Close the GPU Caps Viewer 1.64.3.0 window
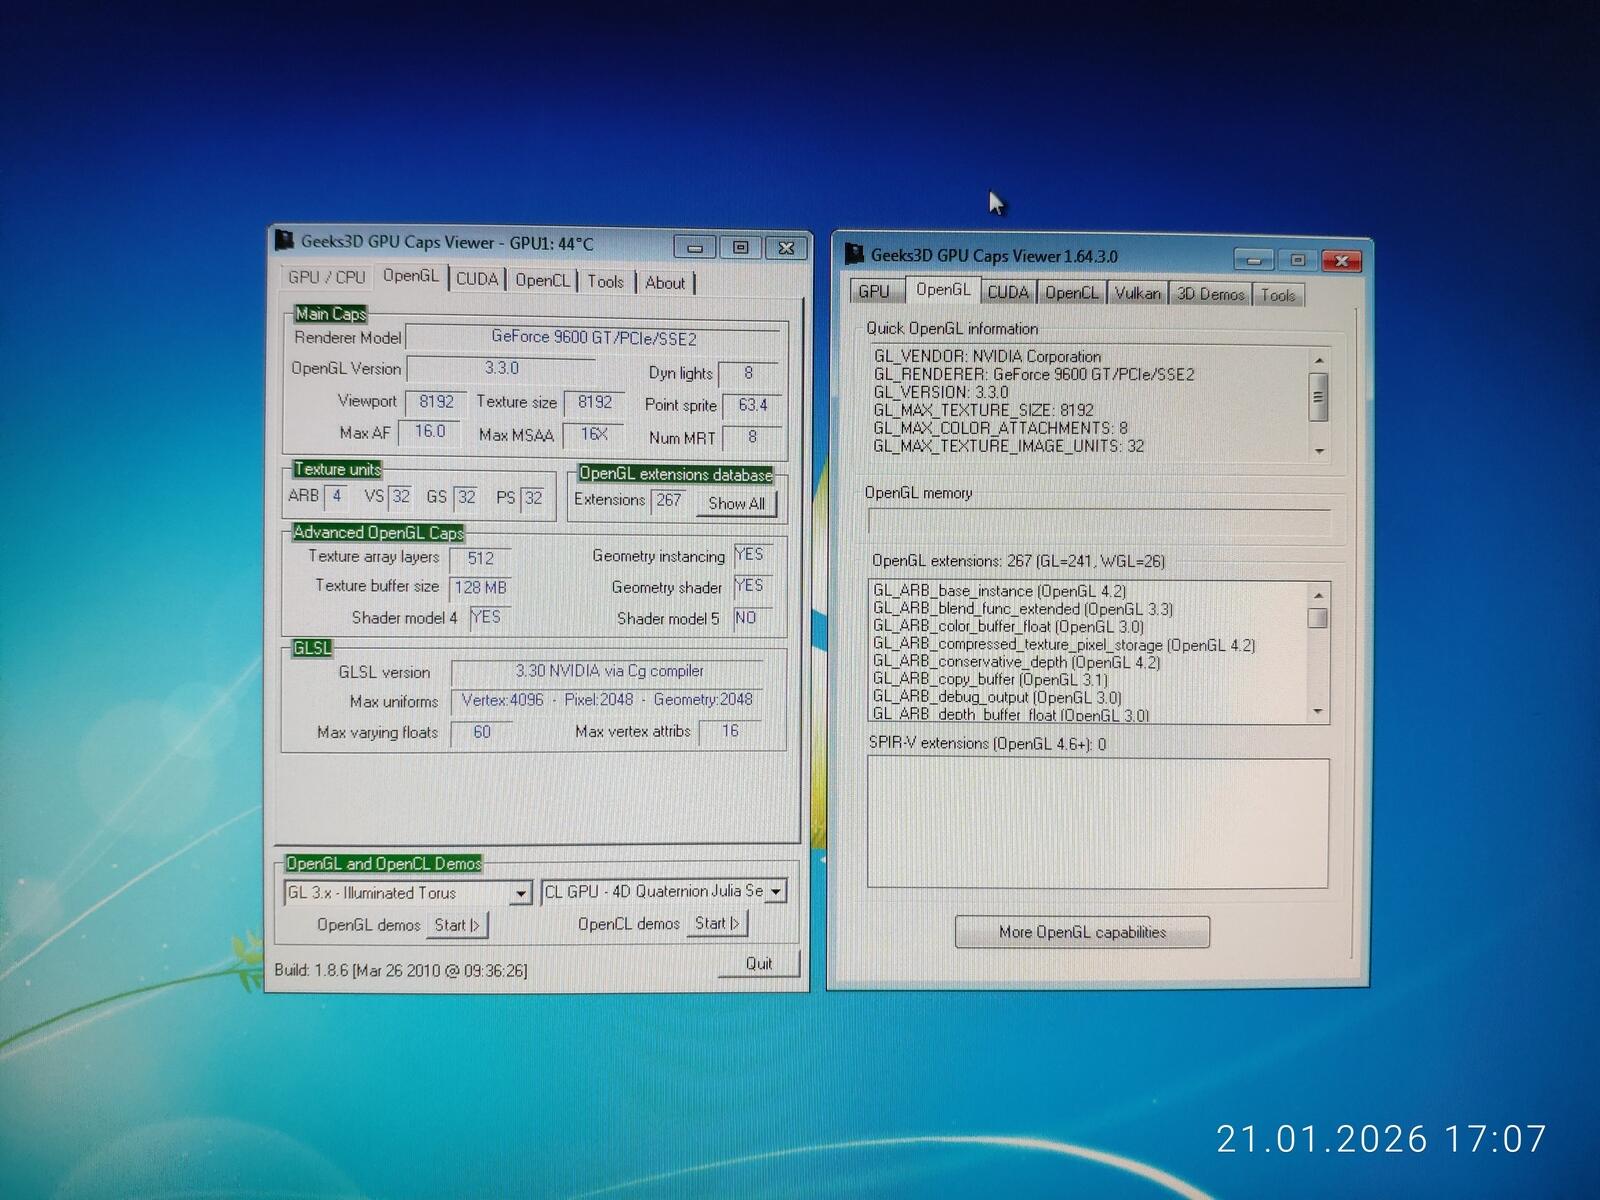Viewport: 1600px width, 1200px height. (x=1342, y=261)
